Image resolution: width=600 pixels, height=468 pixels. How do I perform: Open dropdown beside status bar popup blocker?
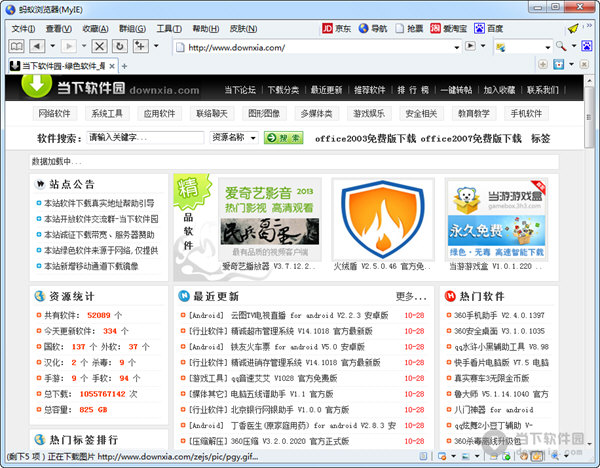click(453, 456)
